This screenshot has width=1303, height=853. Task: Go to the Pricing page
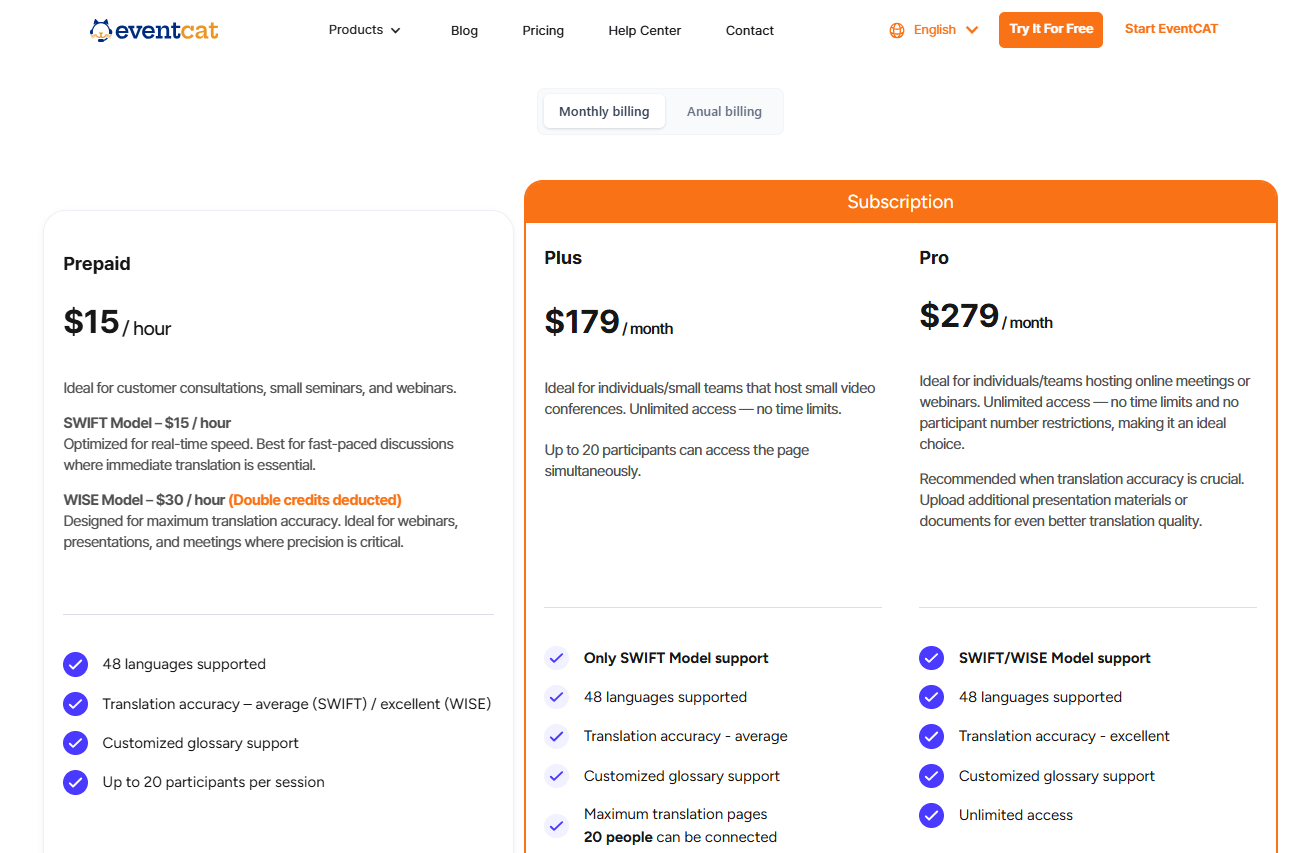click(543, 31)
